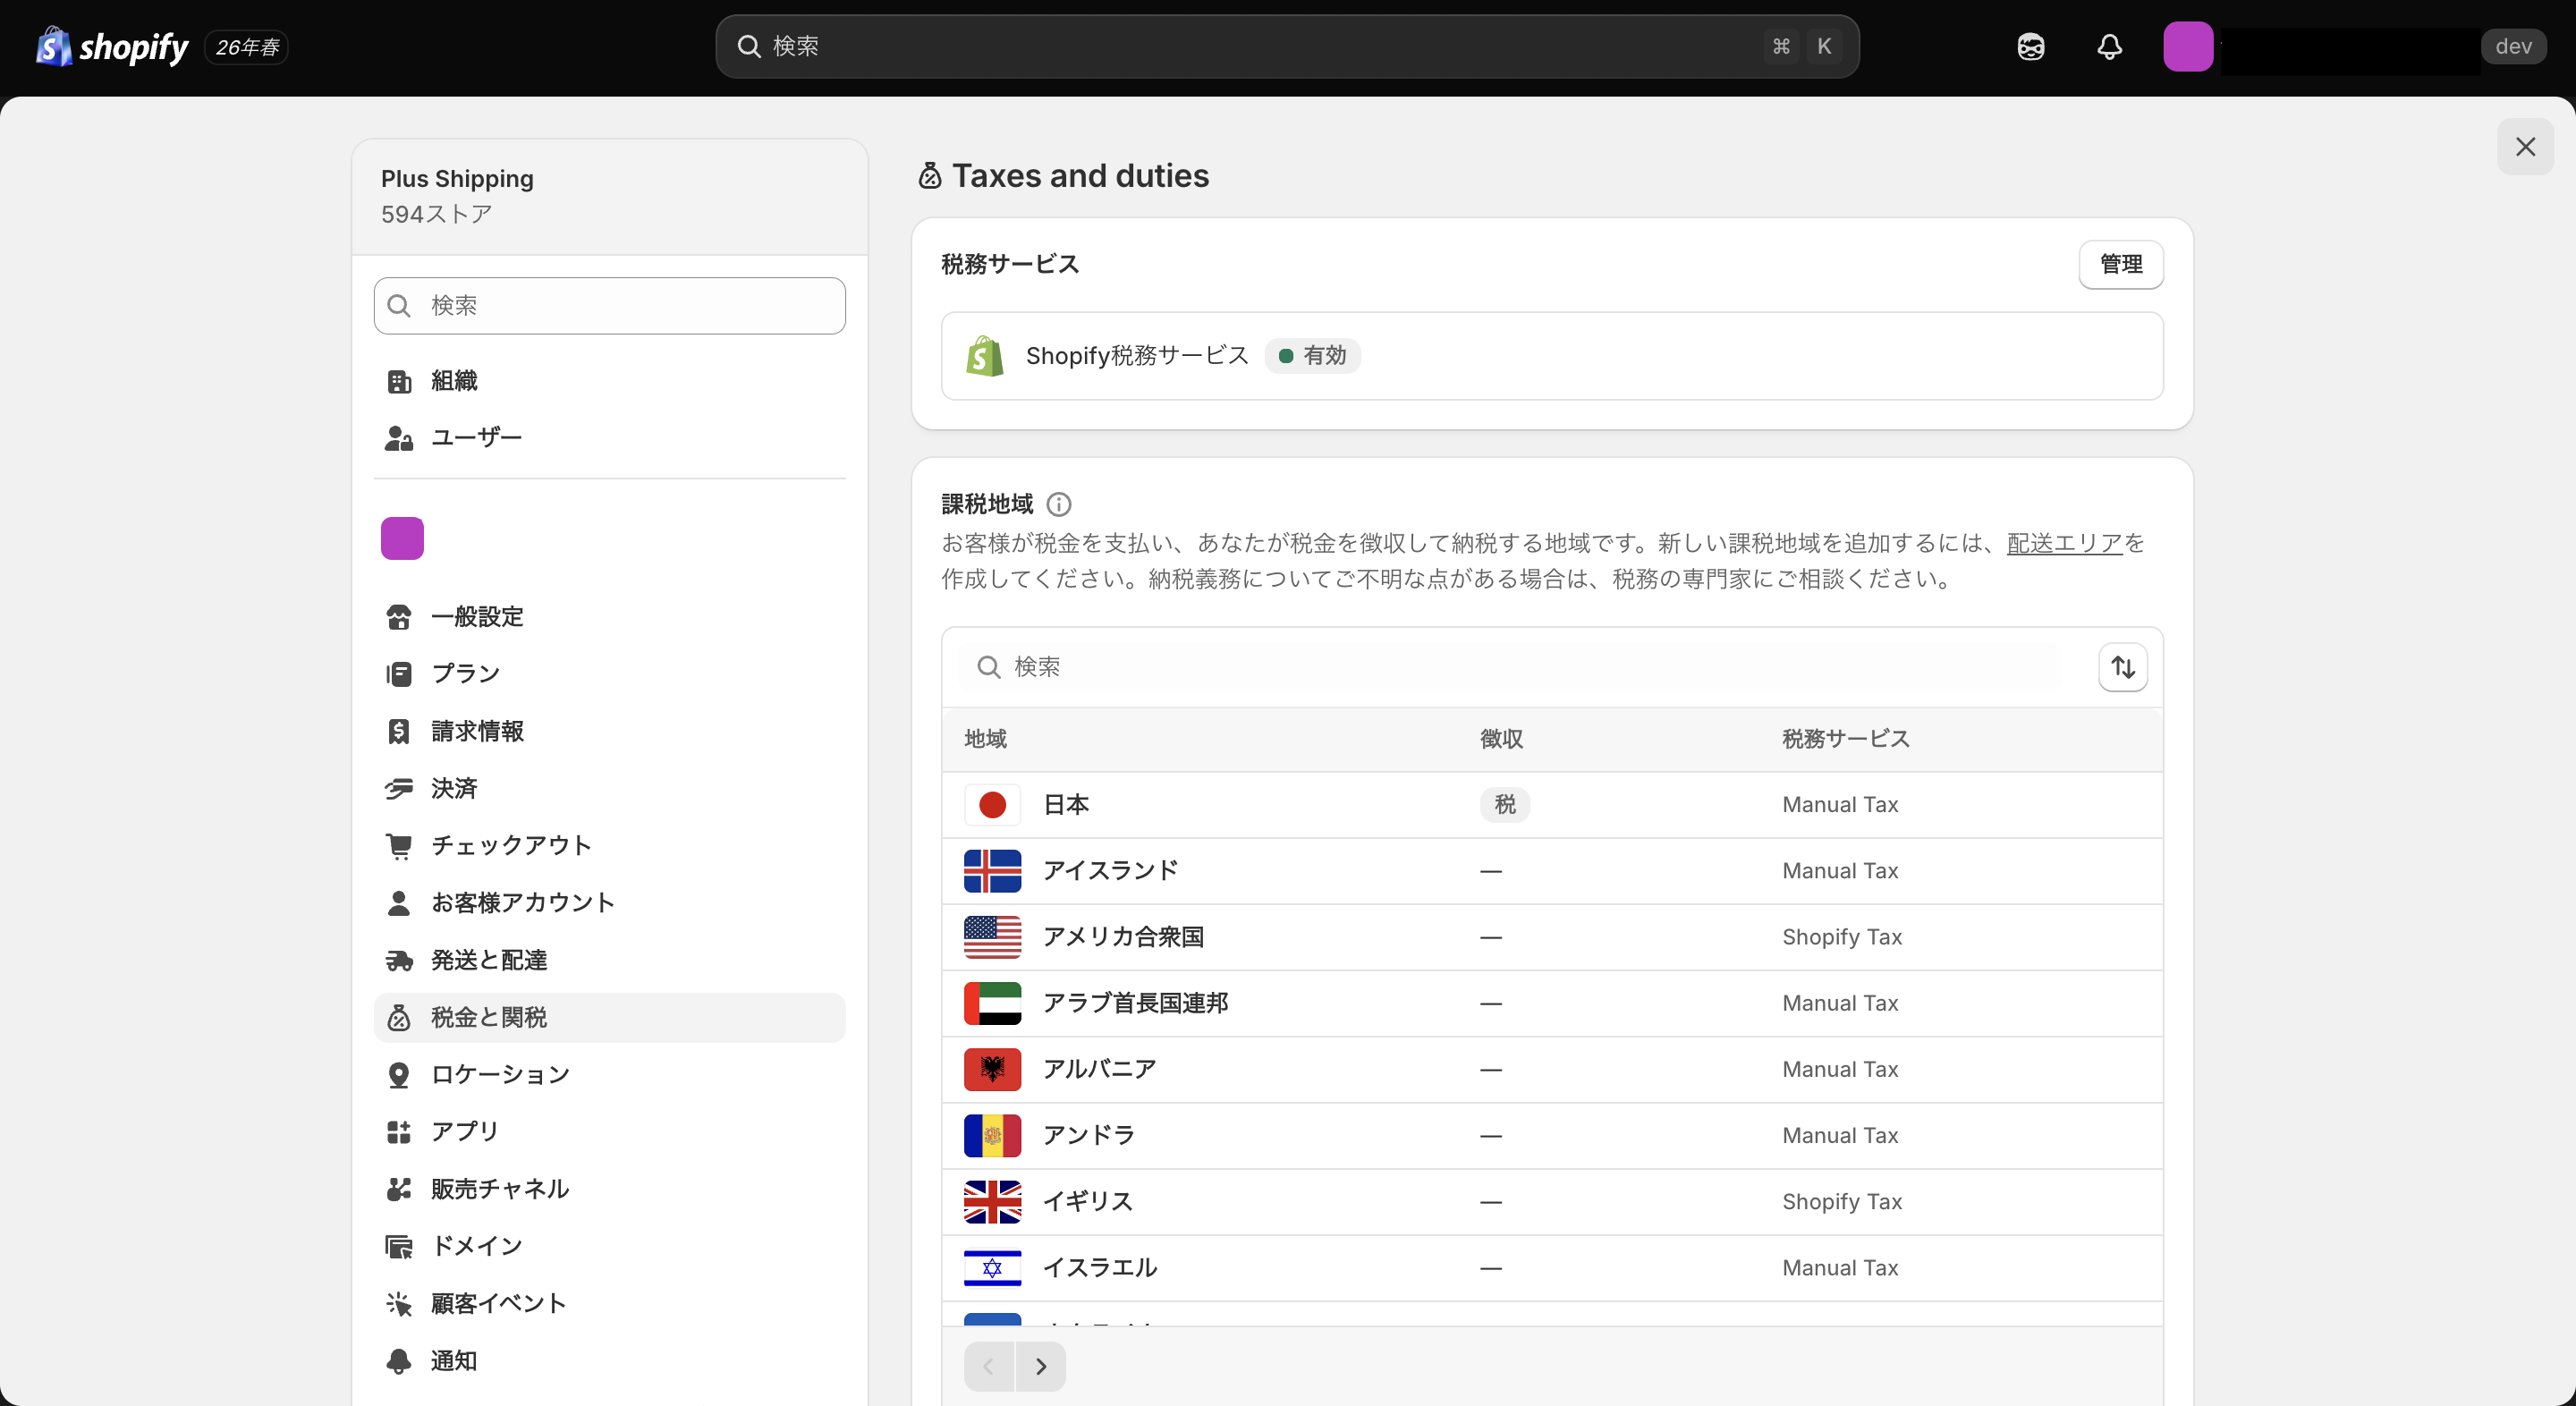Click Manual Tax in 日本 row
Image resolution: width=2576 pixels, height=1406 pixels.
click(x=1839, y=805)
